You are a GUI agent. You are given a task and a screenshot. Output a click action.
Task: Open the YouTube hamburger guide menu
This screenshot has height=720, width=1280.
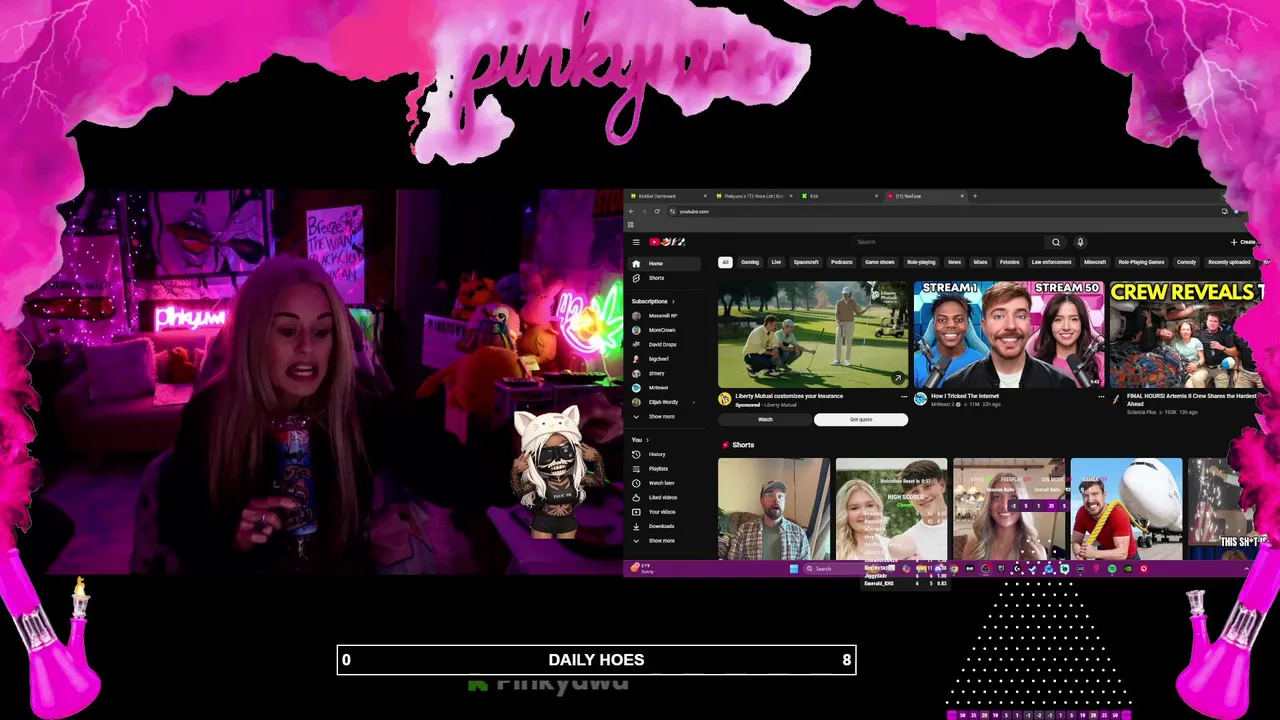pyautogui.click(x=635, y=242)
